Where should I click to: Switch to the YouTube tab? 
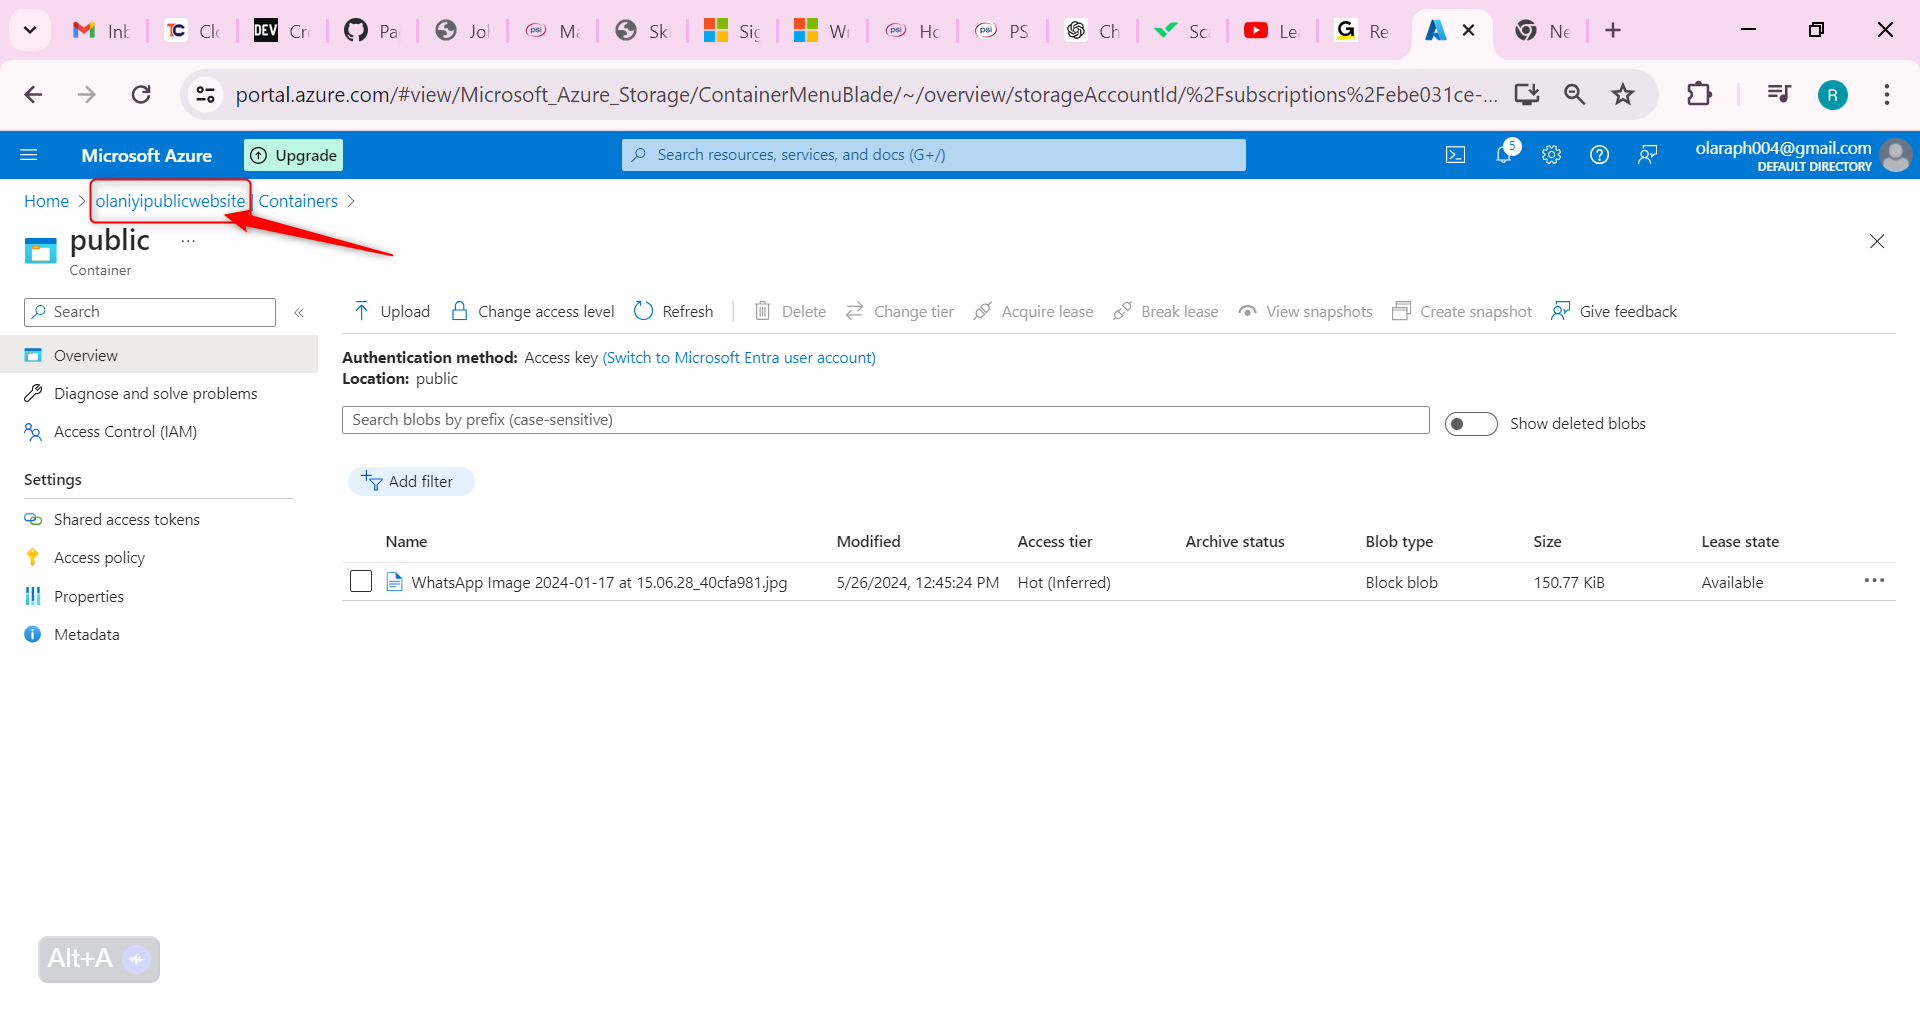pos(1272,31)
